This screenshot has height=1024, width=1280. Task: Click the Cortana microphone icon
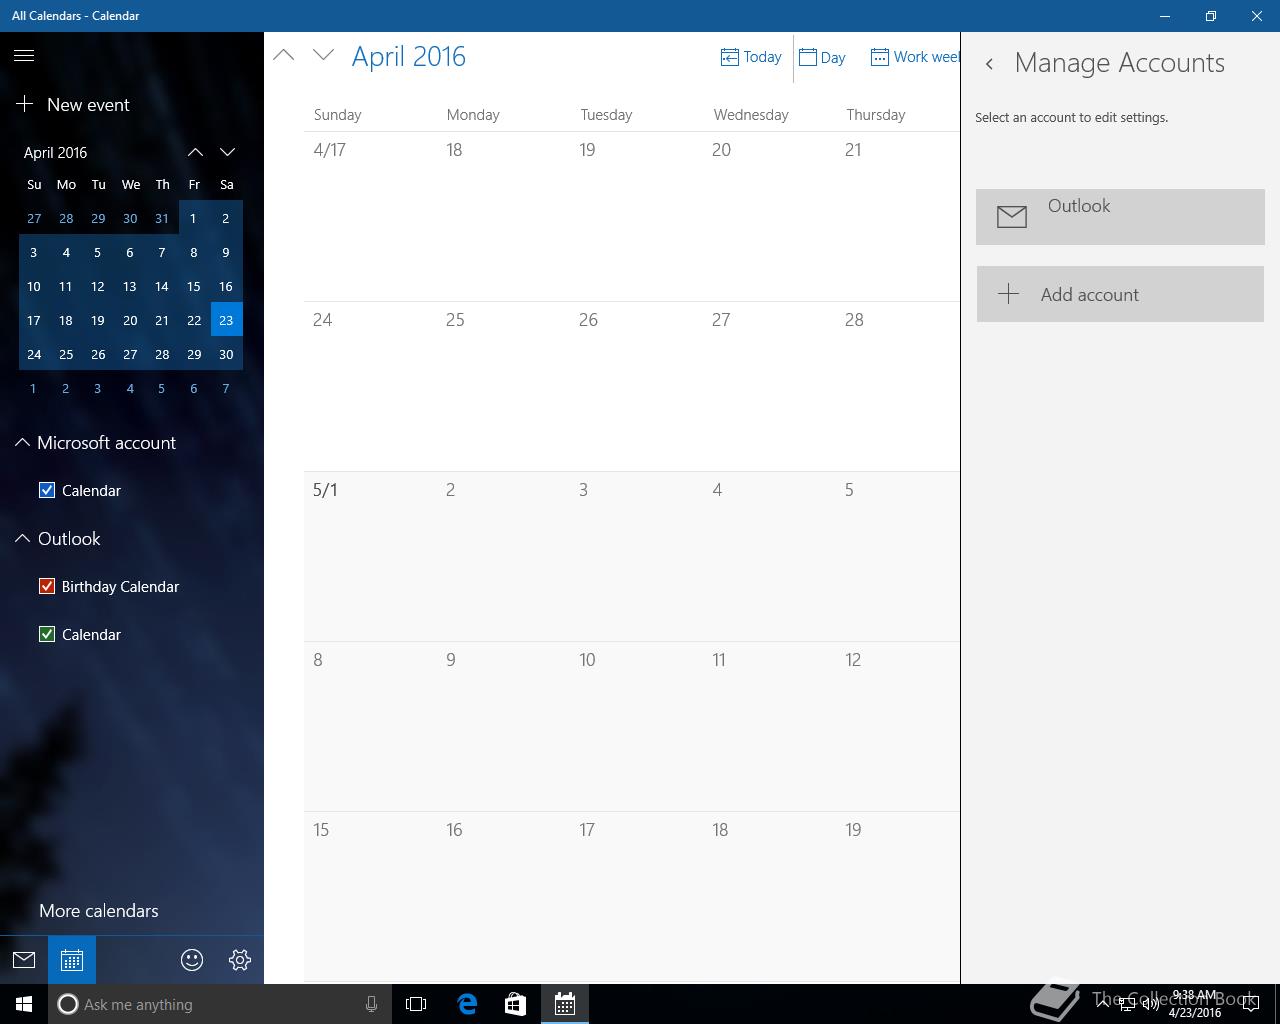pos(371,1004)
